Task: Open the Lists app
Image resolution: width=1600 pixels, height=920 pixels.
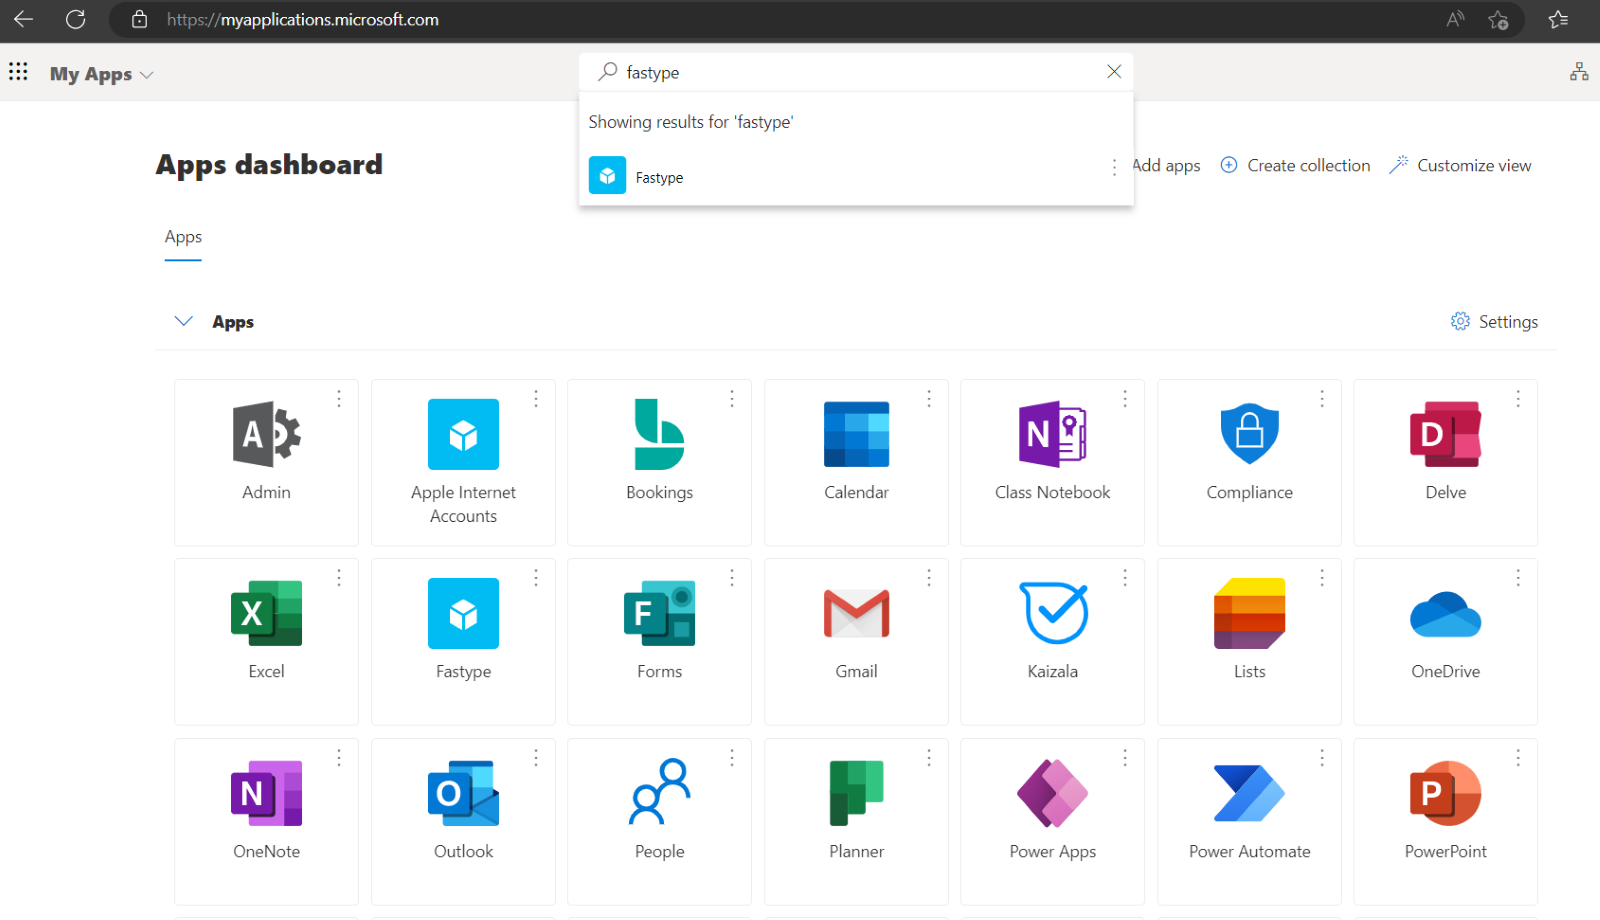Action: 1249,641
